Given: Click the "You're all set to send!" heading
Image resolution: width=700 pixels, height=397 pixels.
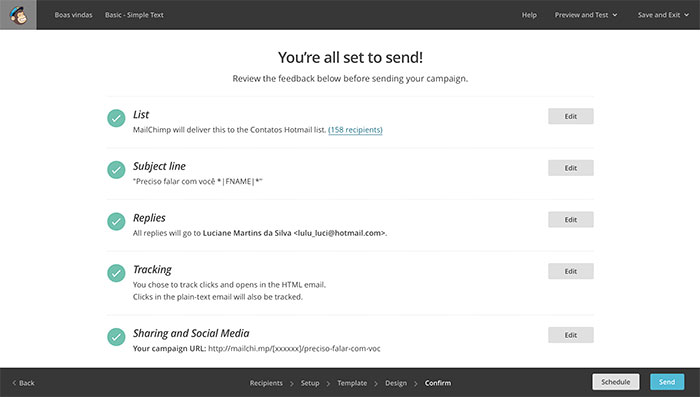Looking at the screenshot, I should click(350, 57).
